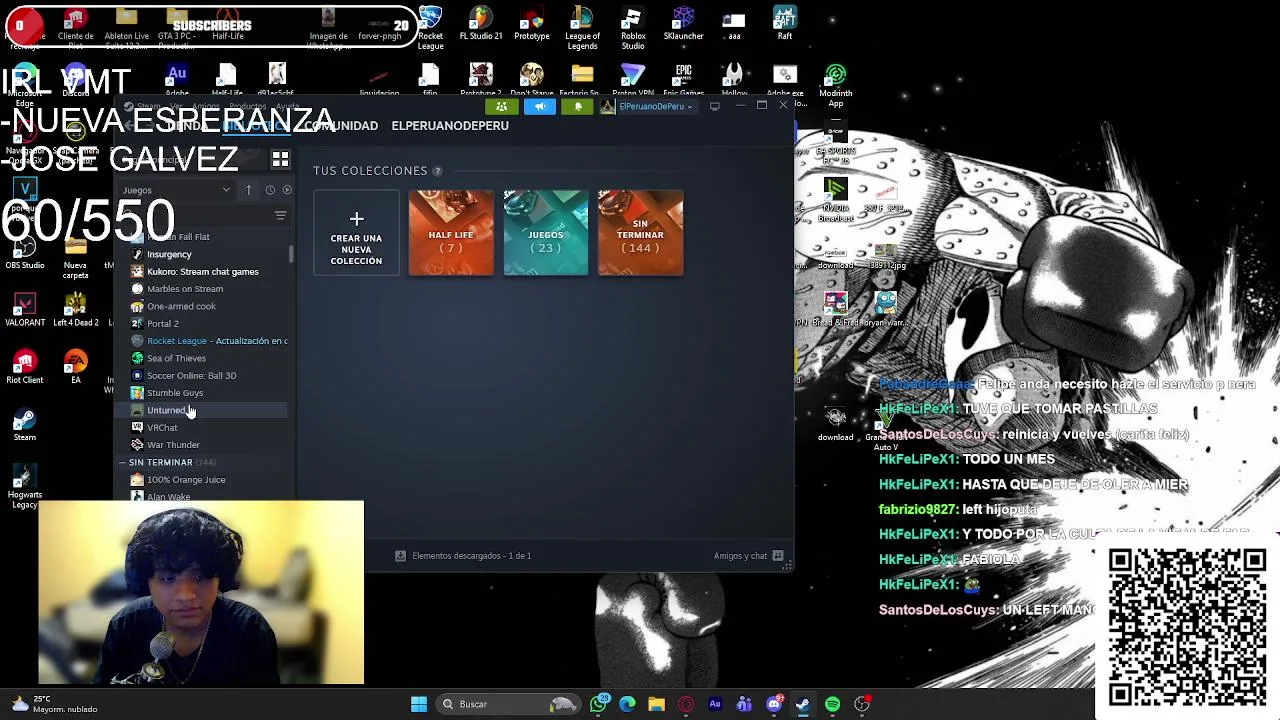Screen dimensions: 1280x720
Task: Open the ELPERUANODEPERU profile tab
Action: pos(450,126)
